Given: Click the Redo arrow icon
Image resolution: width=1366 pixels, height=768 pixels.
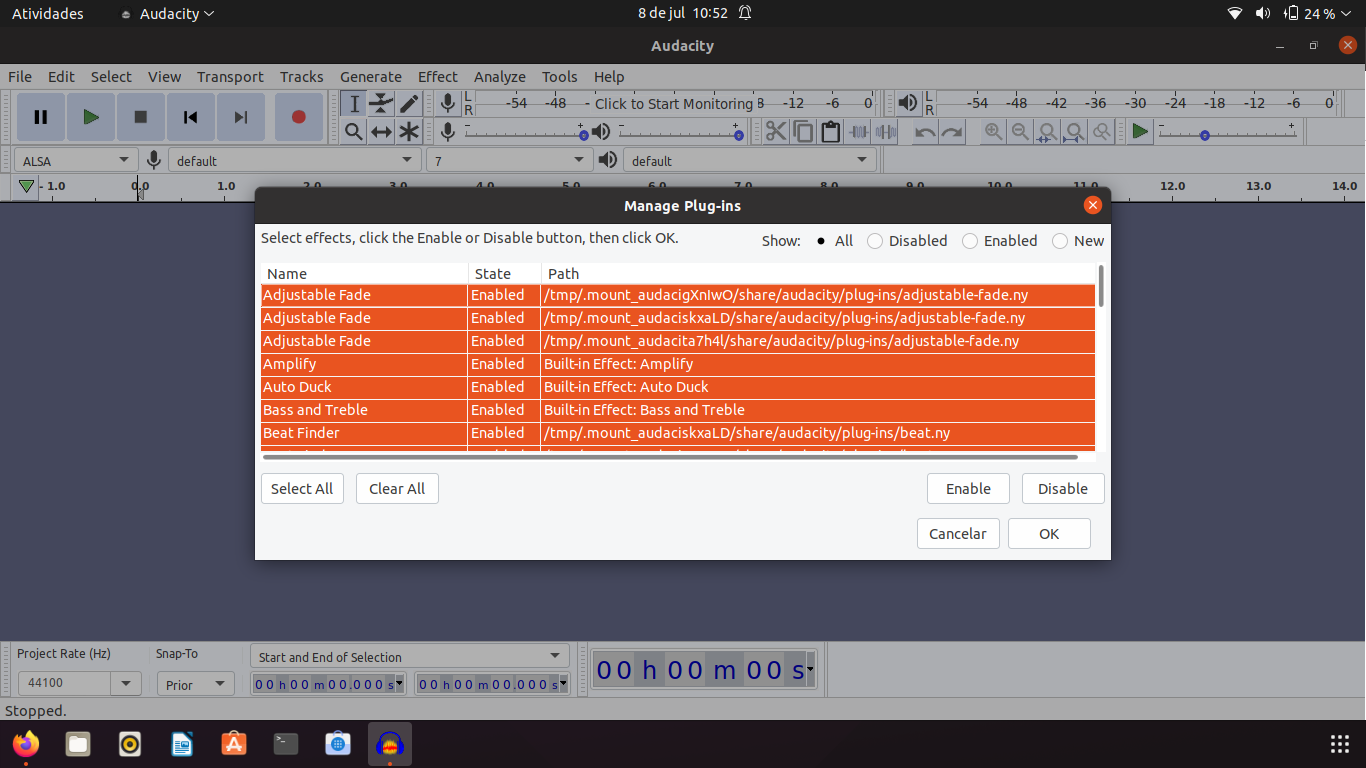Looking at the screenshot, I should [952, 131].
